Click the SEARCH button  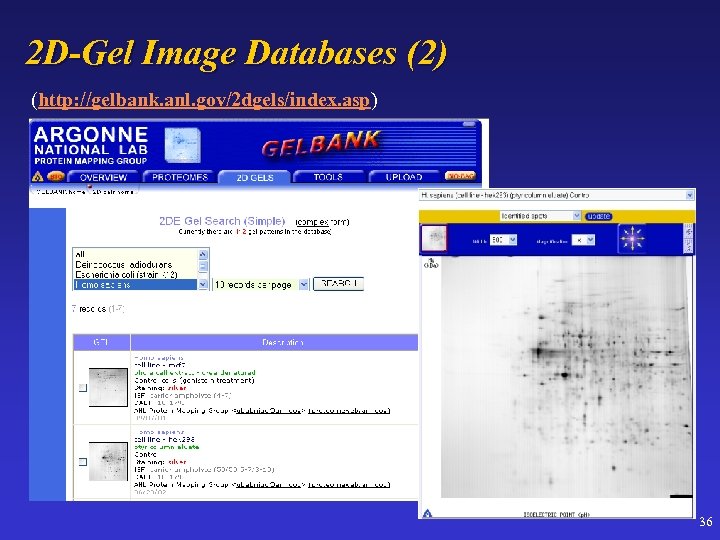click(x=338, y=284)
